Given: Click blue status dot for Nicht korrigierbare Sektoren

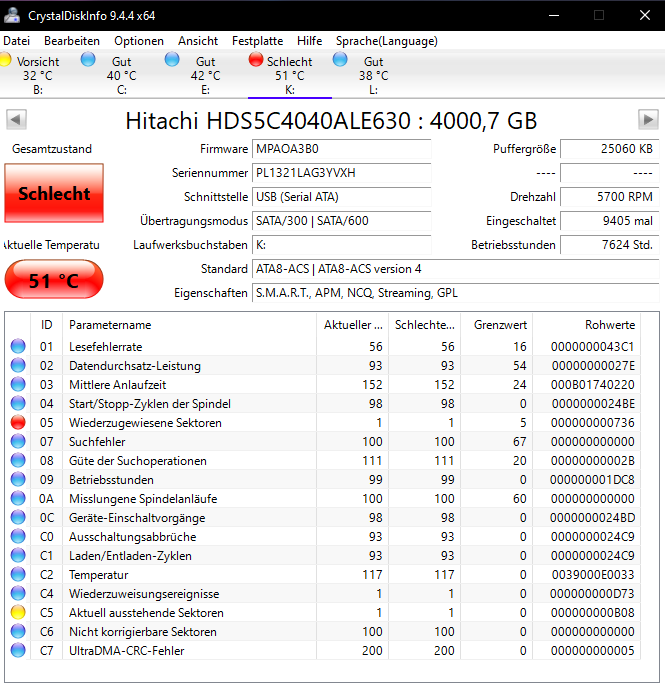Looking at the screenshot, I should click(18, 631).
